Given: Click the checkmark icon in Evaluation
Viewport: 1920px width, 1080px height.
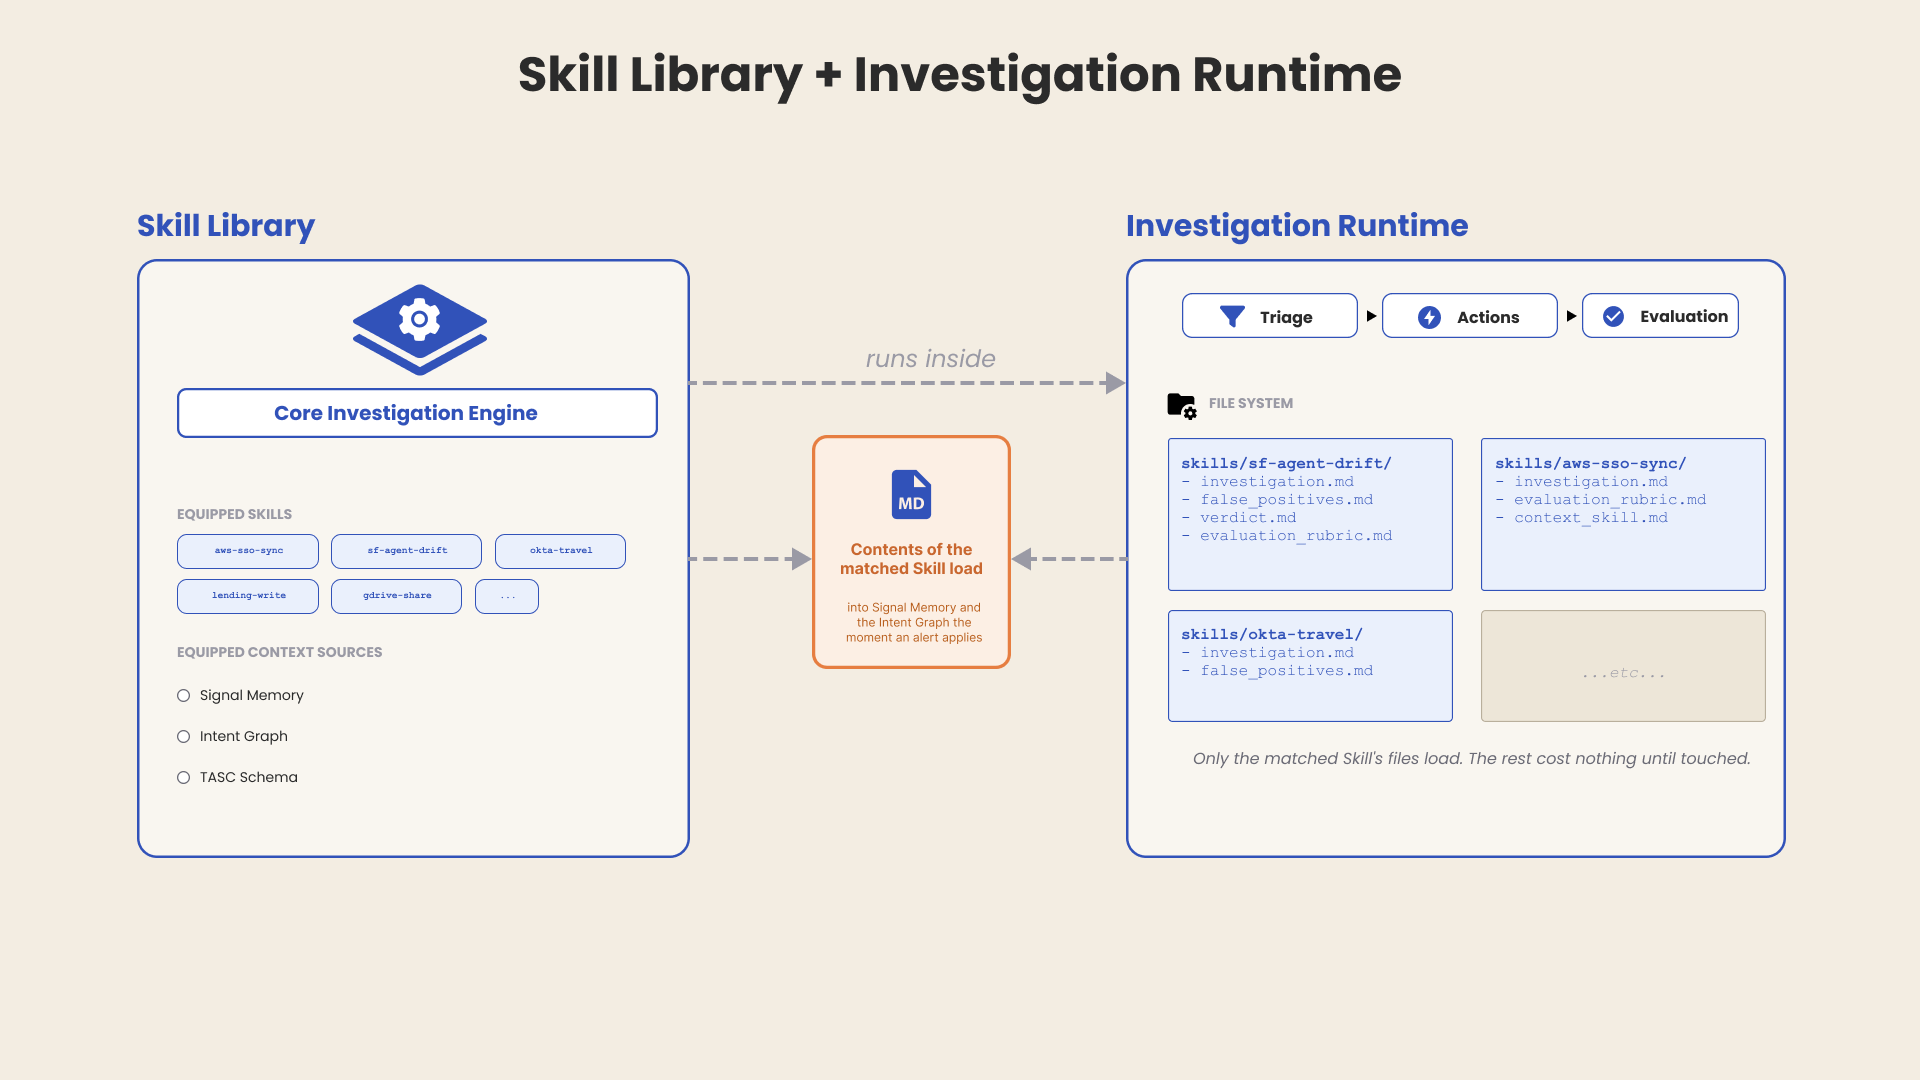Looking at the screenshot, I should pyautogui.click(x=1613, y=316).
